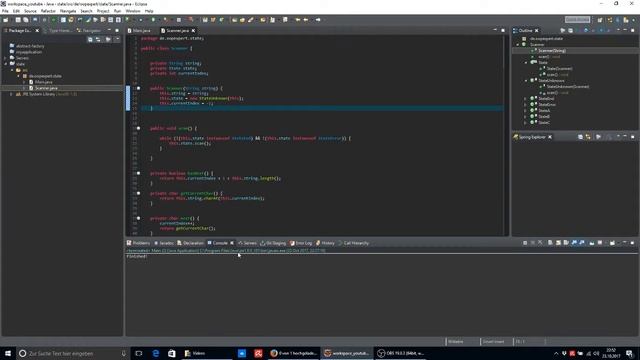Click Terminate icon in Console toolbar

(x=525, y=243)
